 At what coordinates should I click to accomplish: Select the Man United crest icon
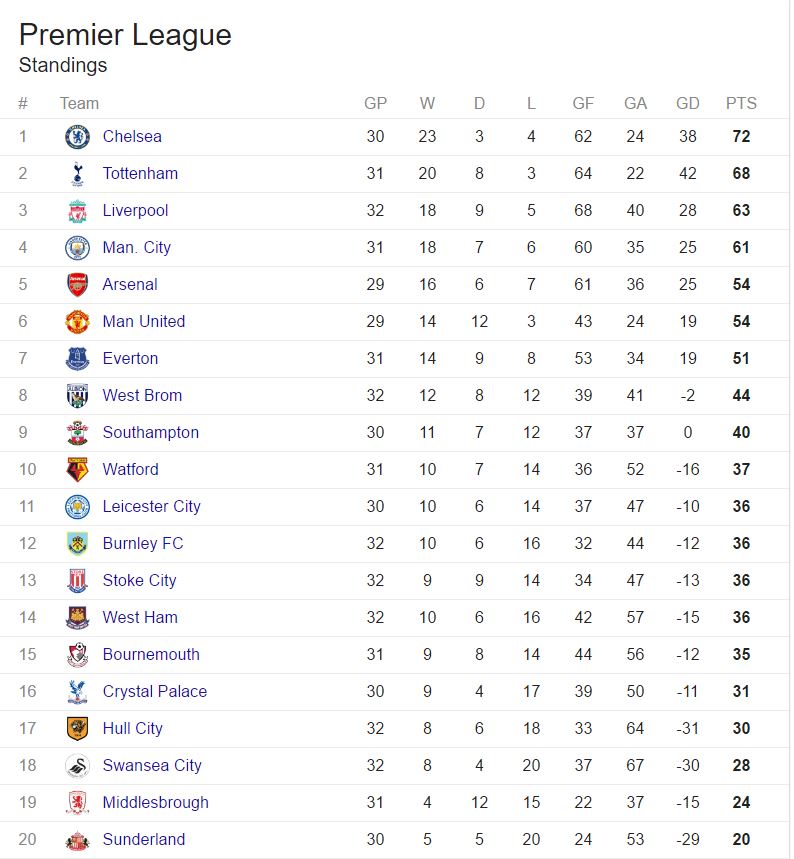pos(77,322)
